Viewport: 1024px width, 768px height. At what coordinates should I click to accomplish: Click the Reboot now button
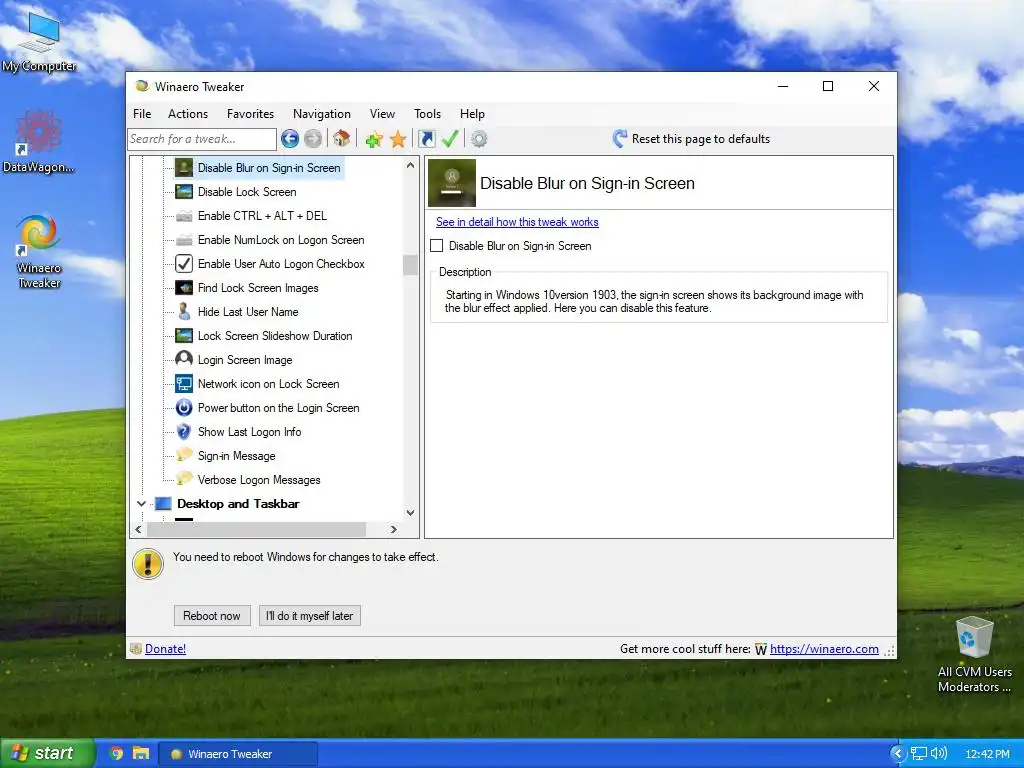pos(212,616)
